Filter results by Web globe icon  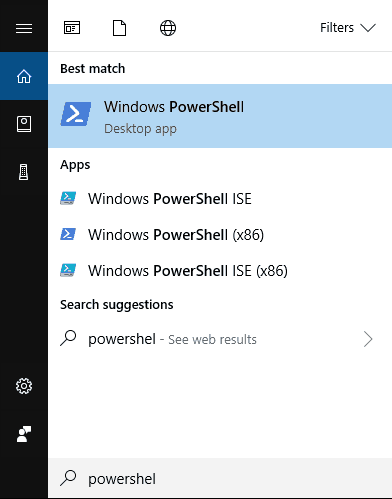pyautogui.click(x=168, y=28)
